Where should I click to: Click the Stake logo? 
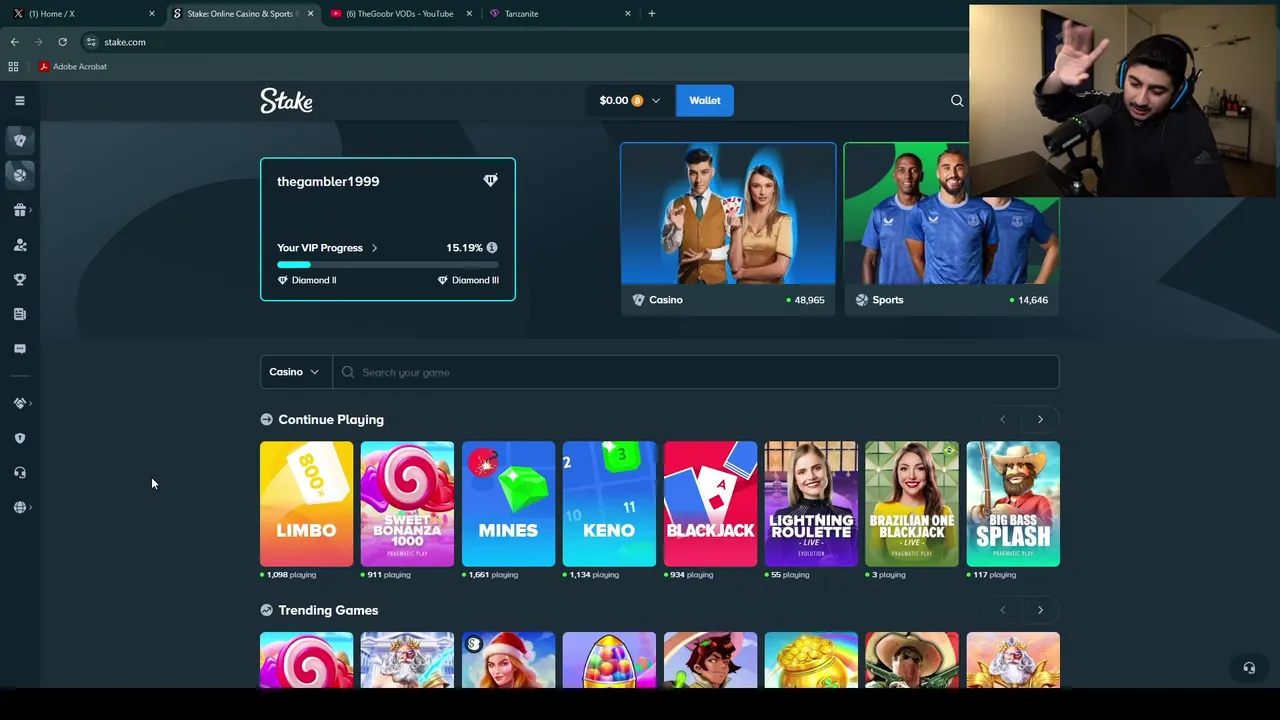tap(287, 100)
